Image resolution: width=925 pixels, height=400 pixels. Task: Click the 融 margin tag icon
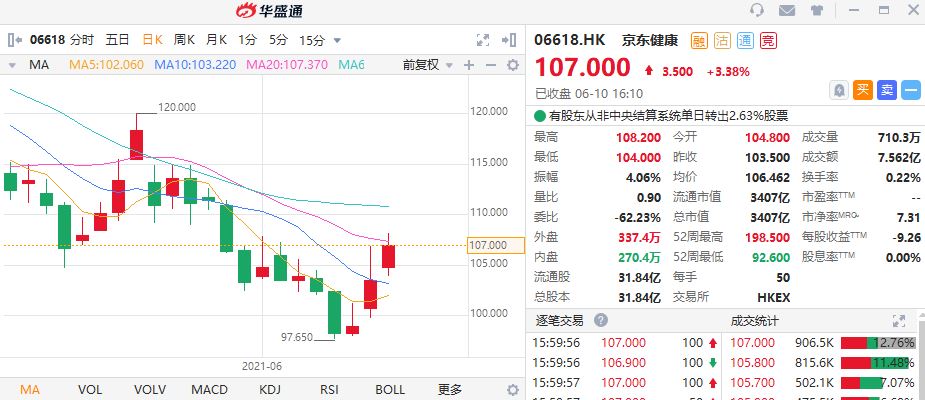pyautogui.click(x=699, y=40)
